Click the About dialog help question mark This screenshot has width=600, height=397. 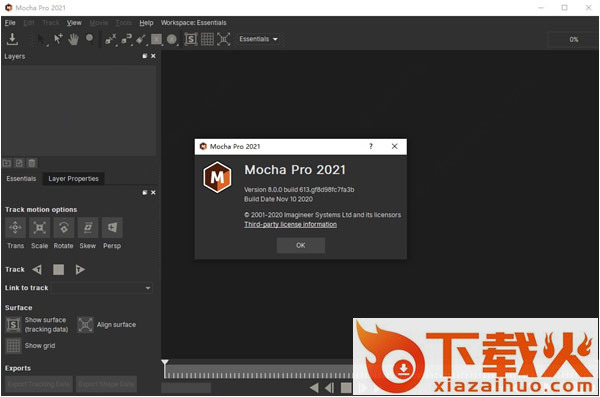pyautogui.click(x=371, y=146)
